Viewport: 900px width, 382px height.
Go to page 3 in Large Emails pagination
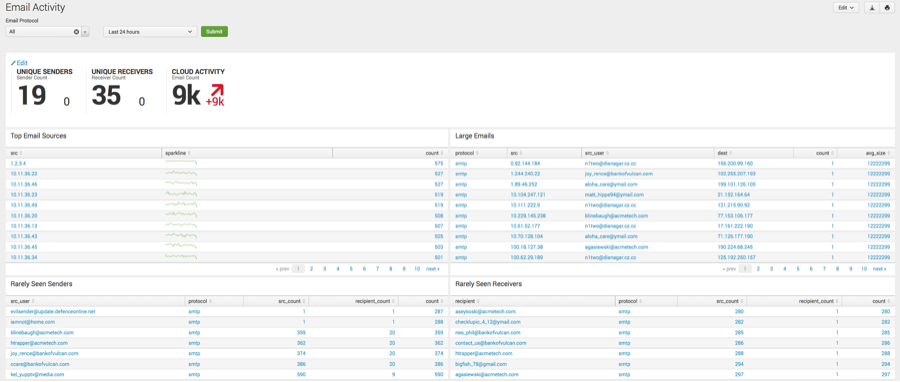pyautogui.click(x=771, y=268)
